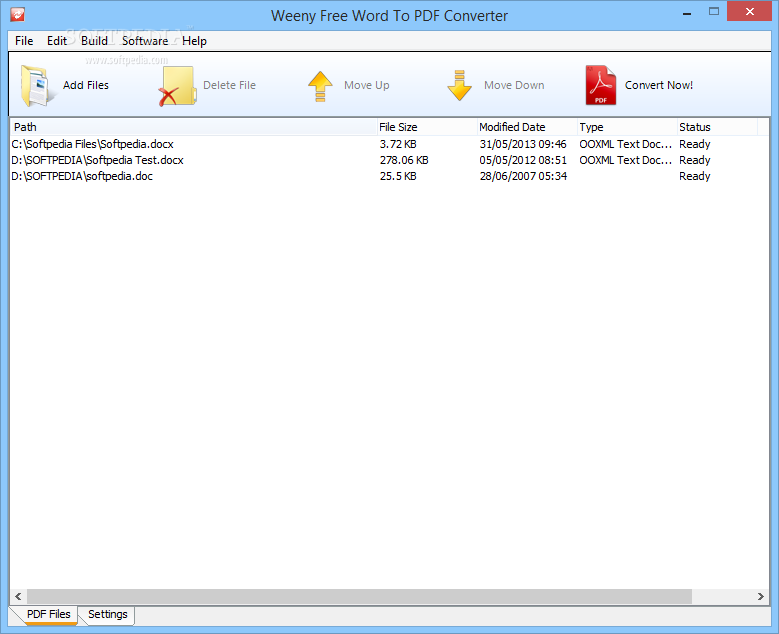779x634 pixels.
Task: Click the 05/05/2012 08:51 date cell
Action: (523, 160)
